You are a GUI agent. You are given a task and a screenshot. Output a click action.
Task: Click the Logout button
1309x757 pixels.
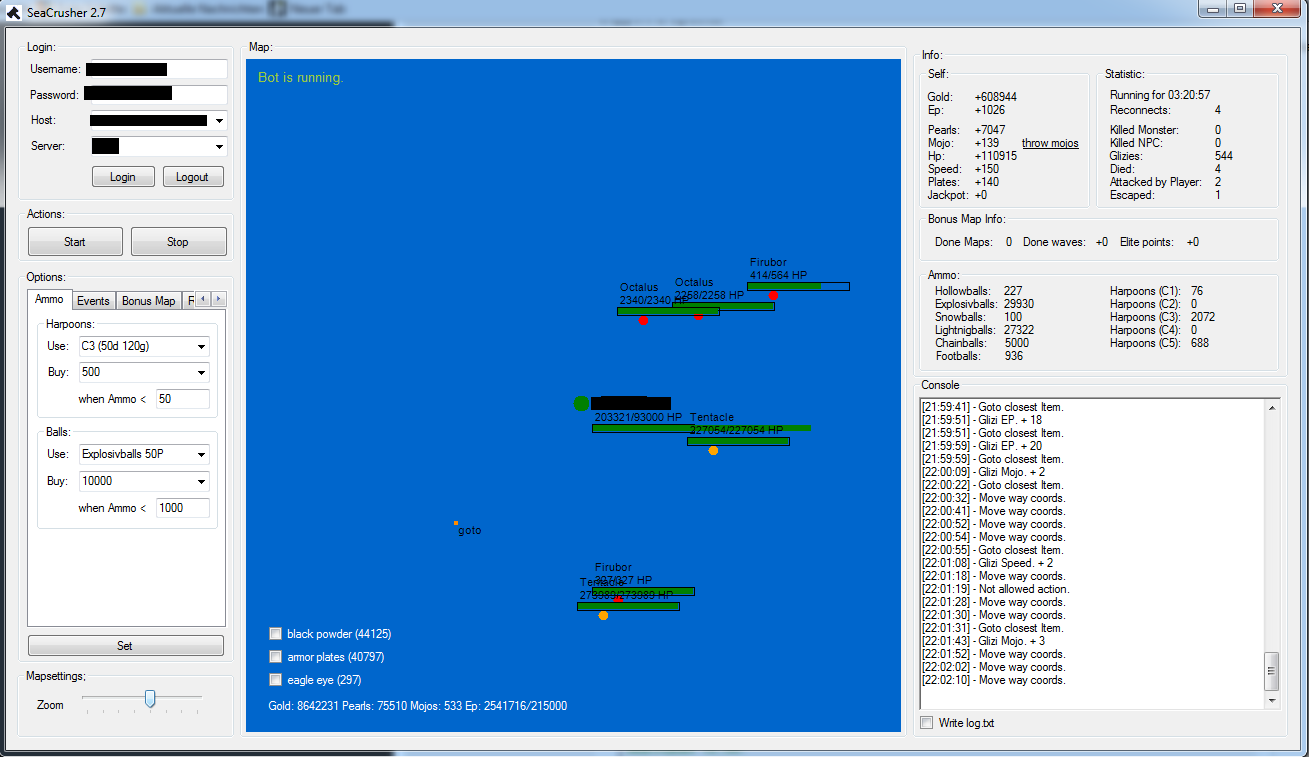tap(193, 177)
